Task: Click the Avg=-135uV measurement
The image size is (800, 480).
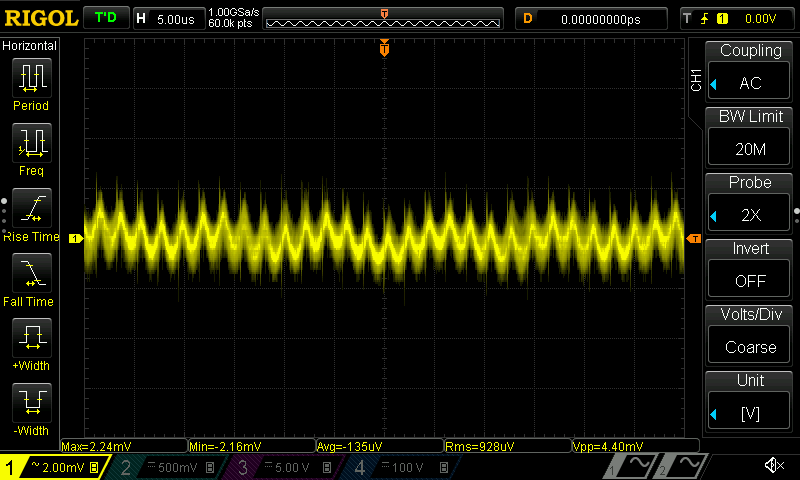Action: [380, 446]
